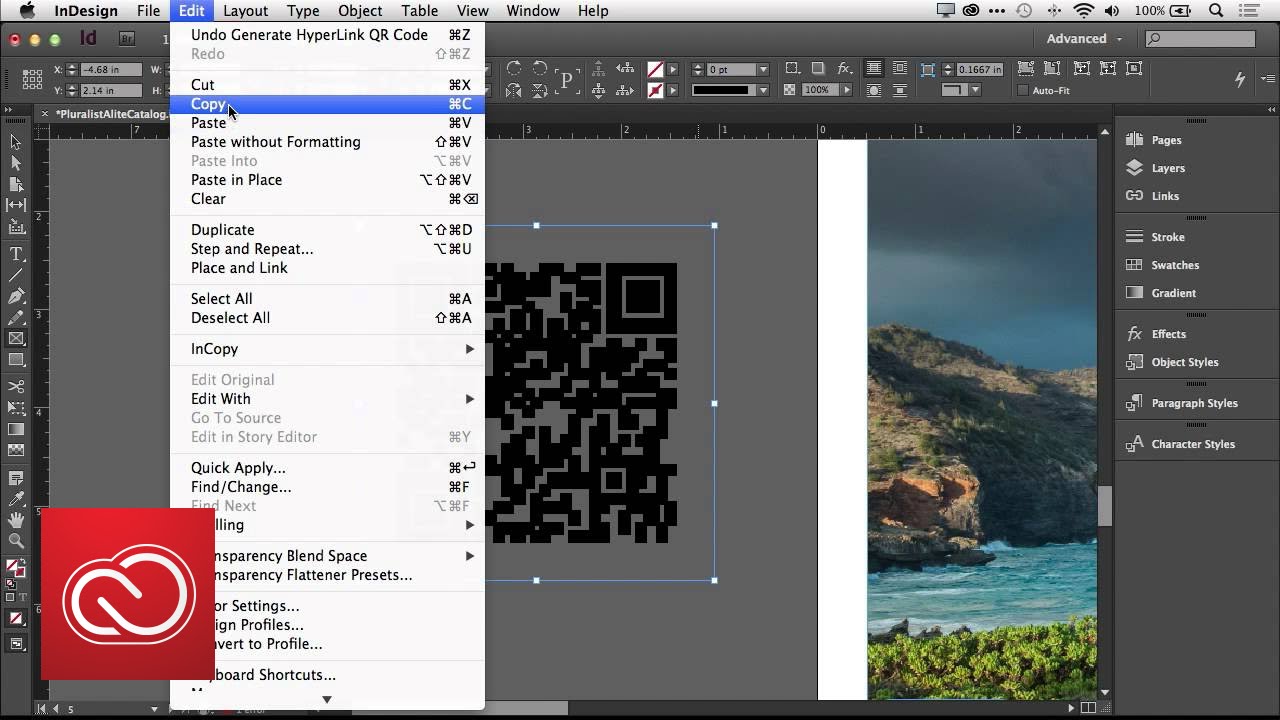
Task: Open the stroke weight dropdown
Action: pos(763,70)
